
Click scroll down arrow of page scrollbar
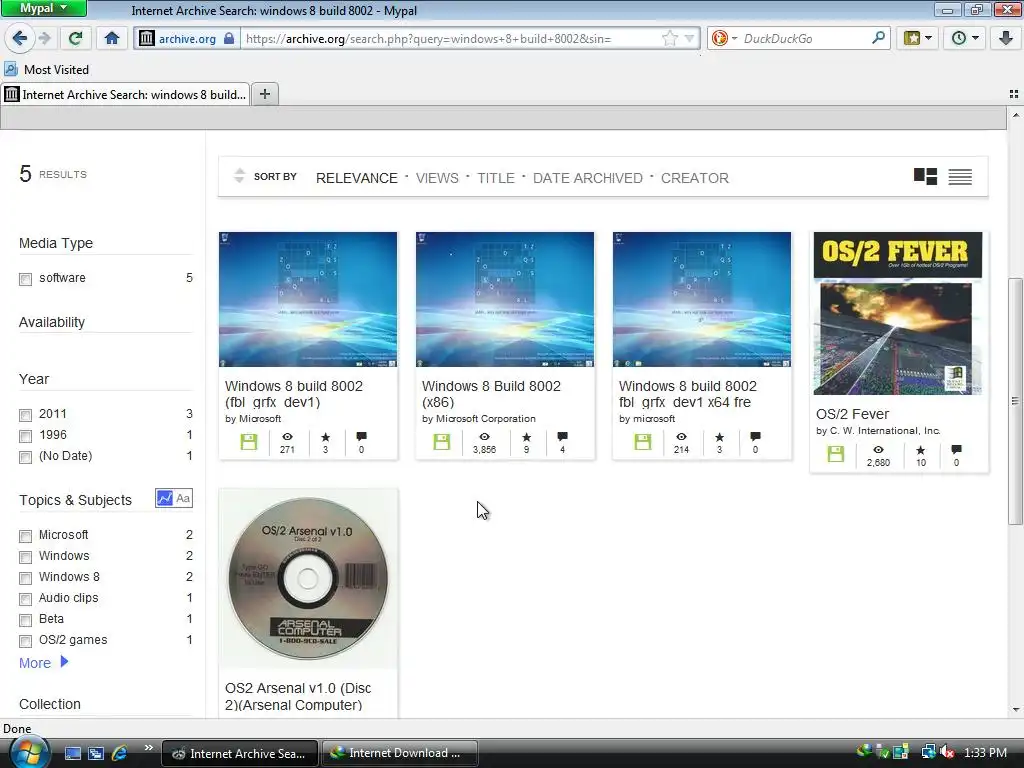click(1015, 709)
